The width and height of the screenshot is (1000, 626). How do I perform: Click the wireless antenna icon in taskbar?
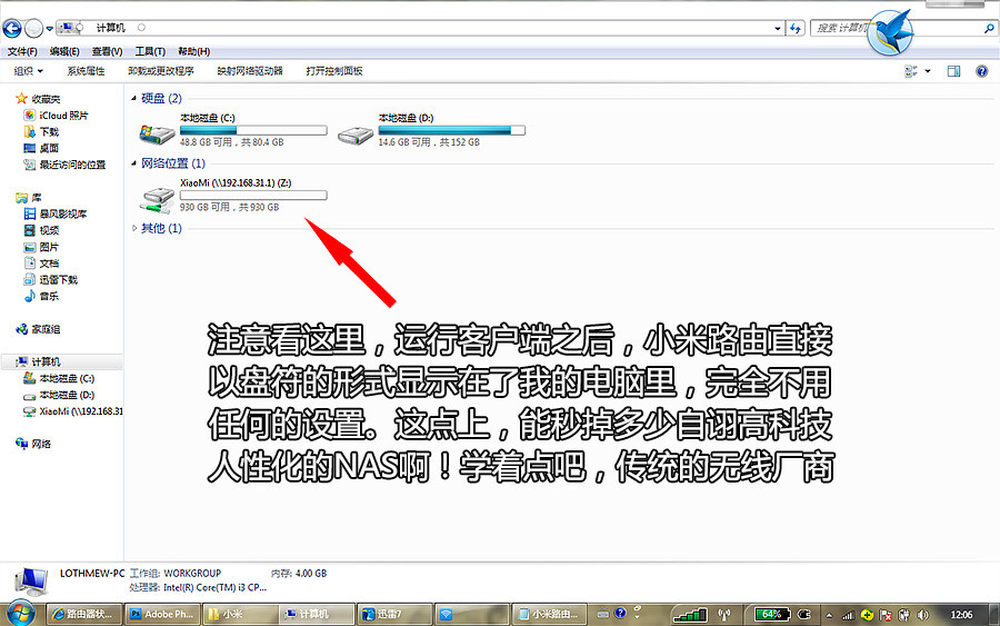(x=724, y=615)
